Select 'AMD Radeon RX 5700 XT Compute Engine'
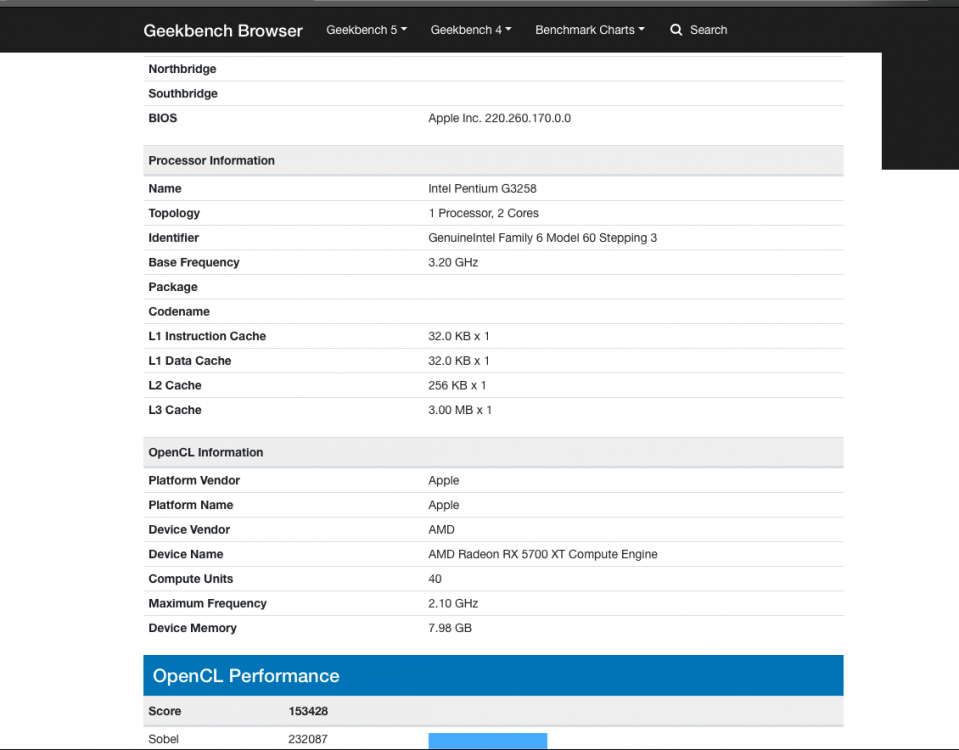Screen dimensions: 959x750 coord(542,554)
